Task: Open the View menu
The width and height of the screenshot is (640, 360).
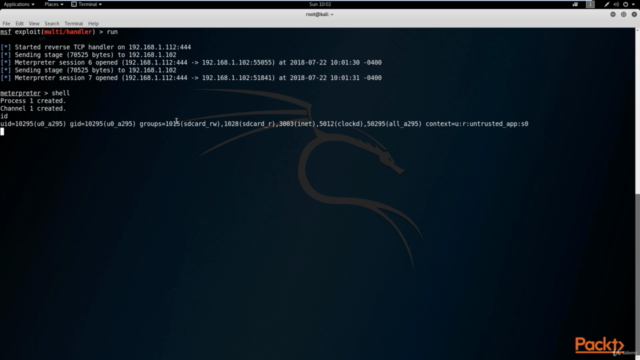Action: click(x=34, y=24)
